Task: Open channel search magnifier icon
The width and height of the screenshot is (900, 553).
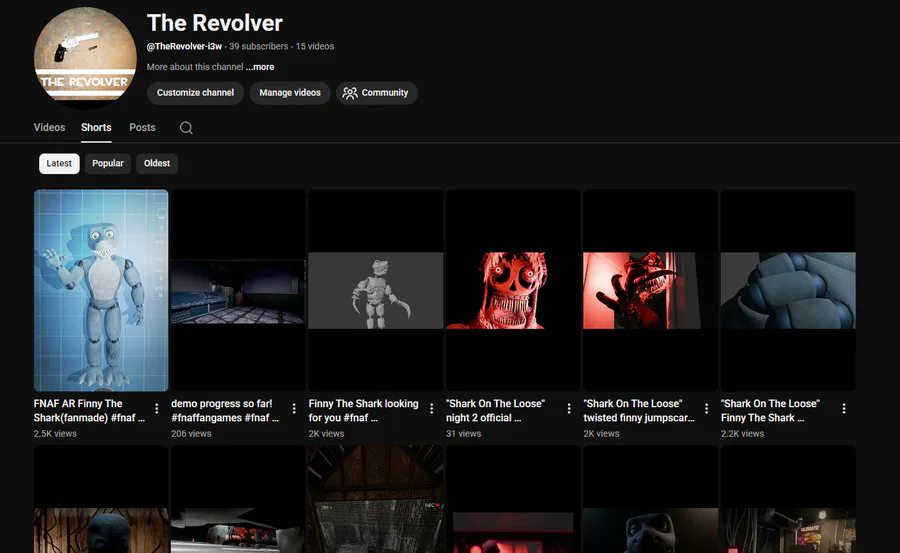Action: [186, 127]
